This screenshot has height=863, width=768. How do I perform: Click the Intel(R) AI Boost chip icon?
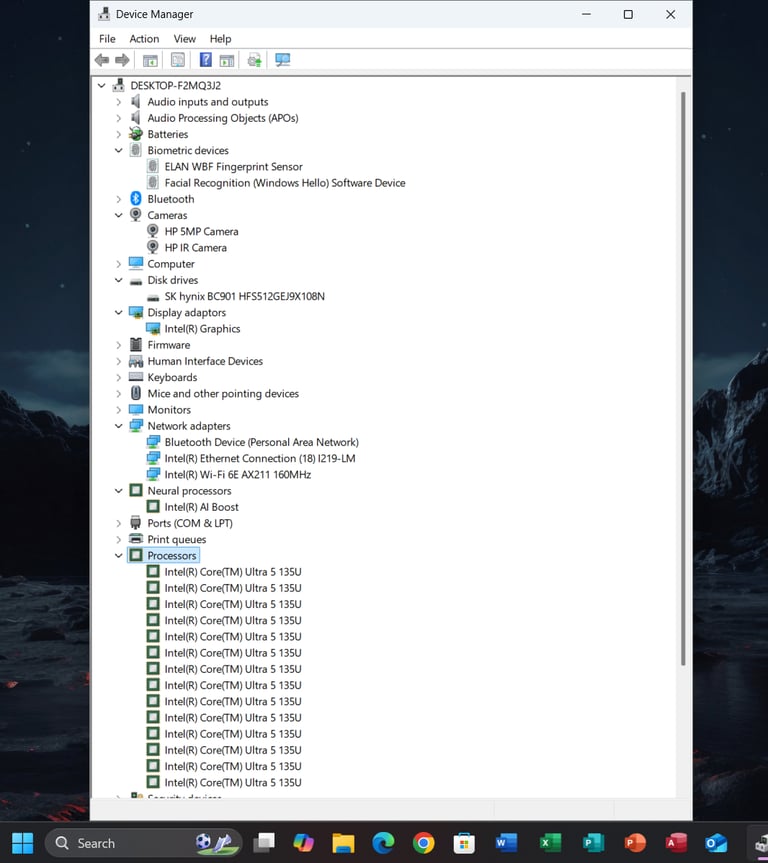pos(153,506)
